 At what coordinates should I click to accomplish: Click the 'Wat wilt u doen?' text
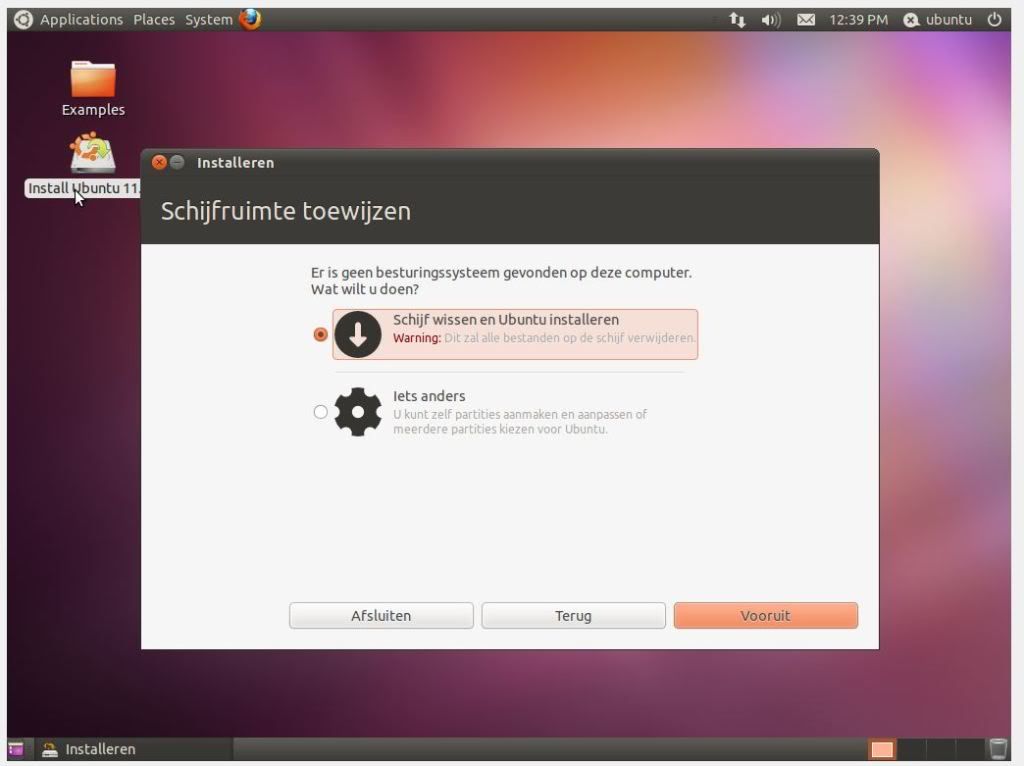(364, 289)
